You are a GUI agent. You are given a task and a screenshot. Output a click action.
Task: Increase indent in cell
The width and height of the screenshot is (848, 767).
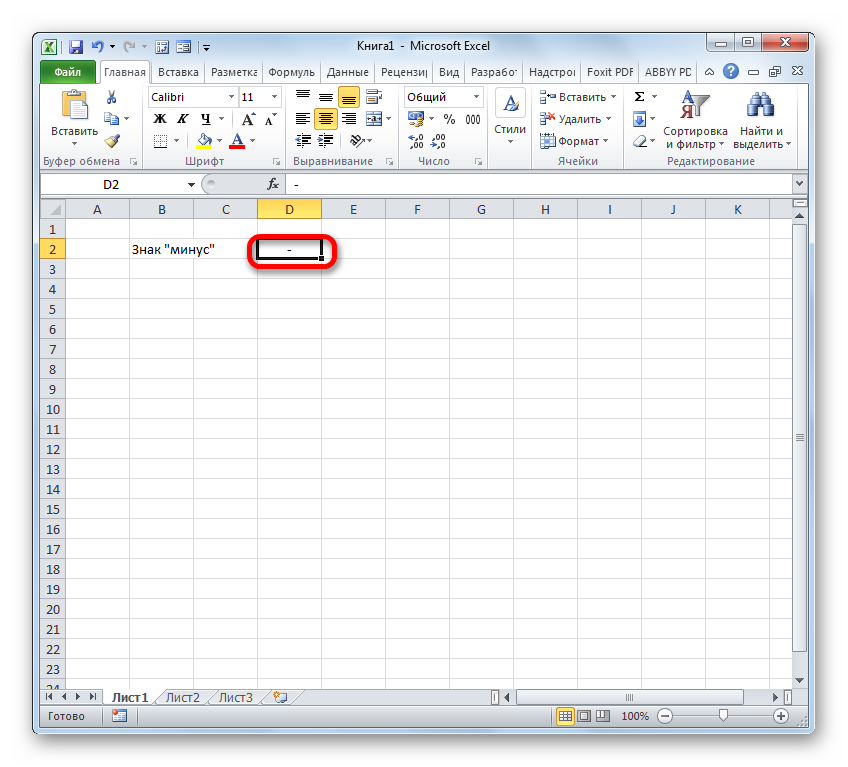(x=326, y=141)
